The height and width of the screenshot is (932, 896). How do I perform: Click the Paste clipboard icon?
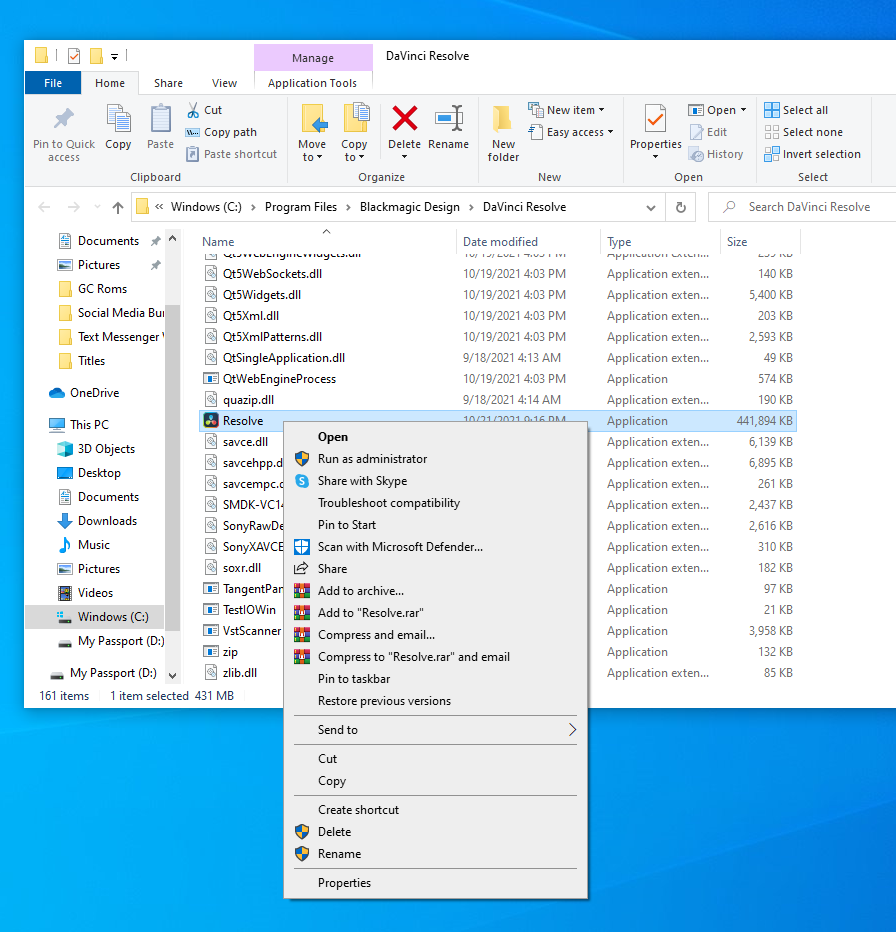click(x=161, y=118)
